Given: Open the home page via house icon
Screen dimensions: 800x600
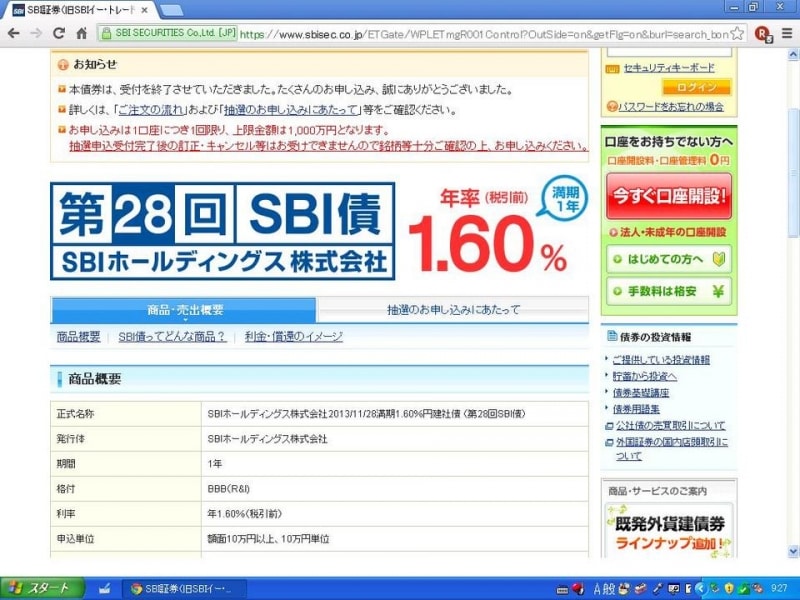Looking at the screenshot, I should pyautogui.click(x=82, y=34).
